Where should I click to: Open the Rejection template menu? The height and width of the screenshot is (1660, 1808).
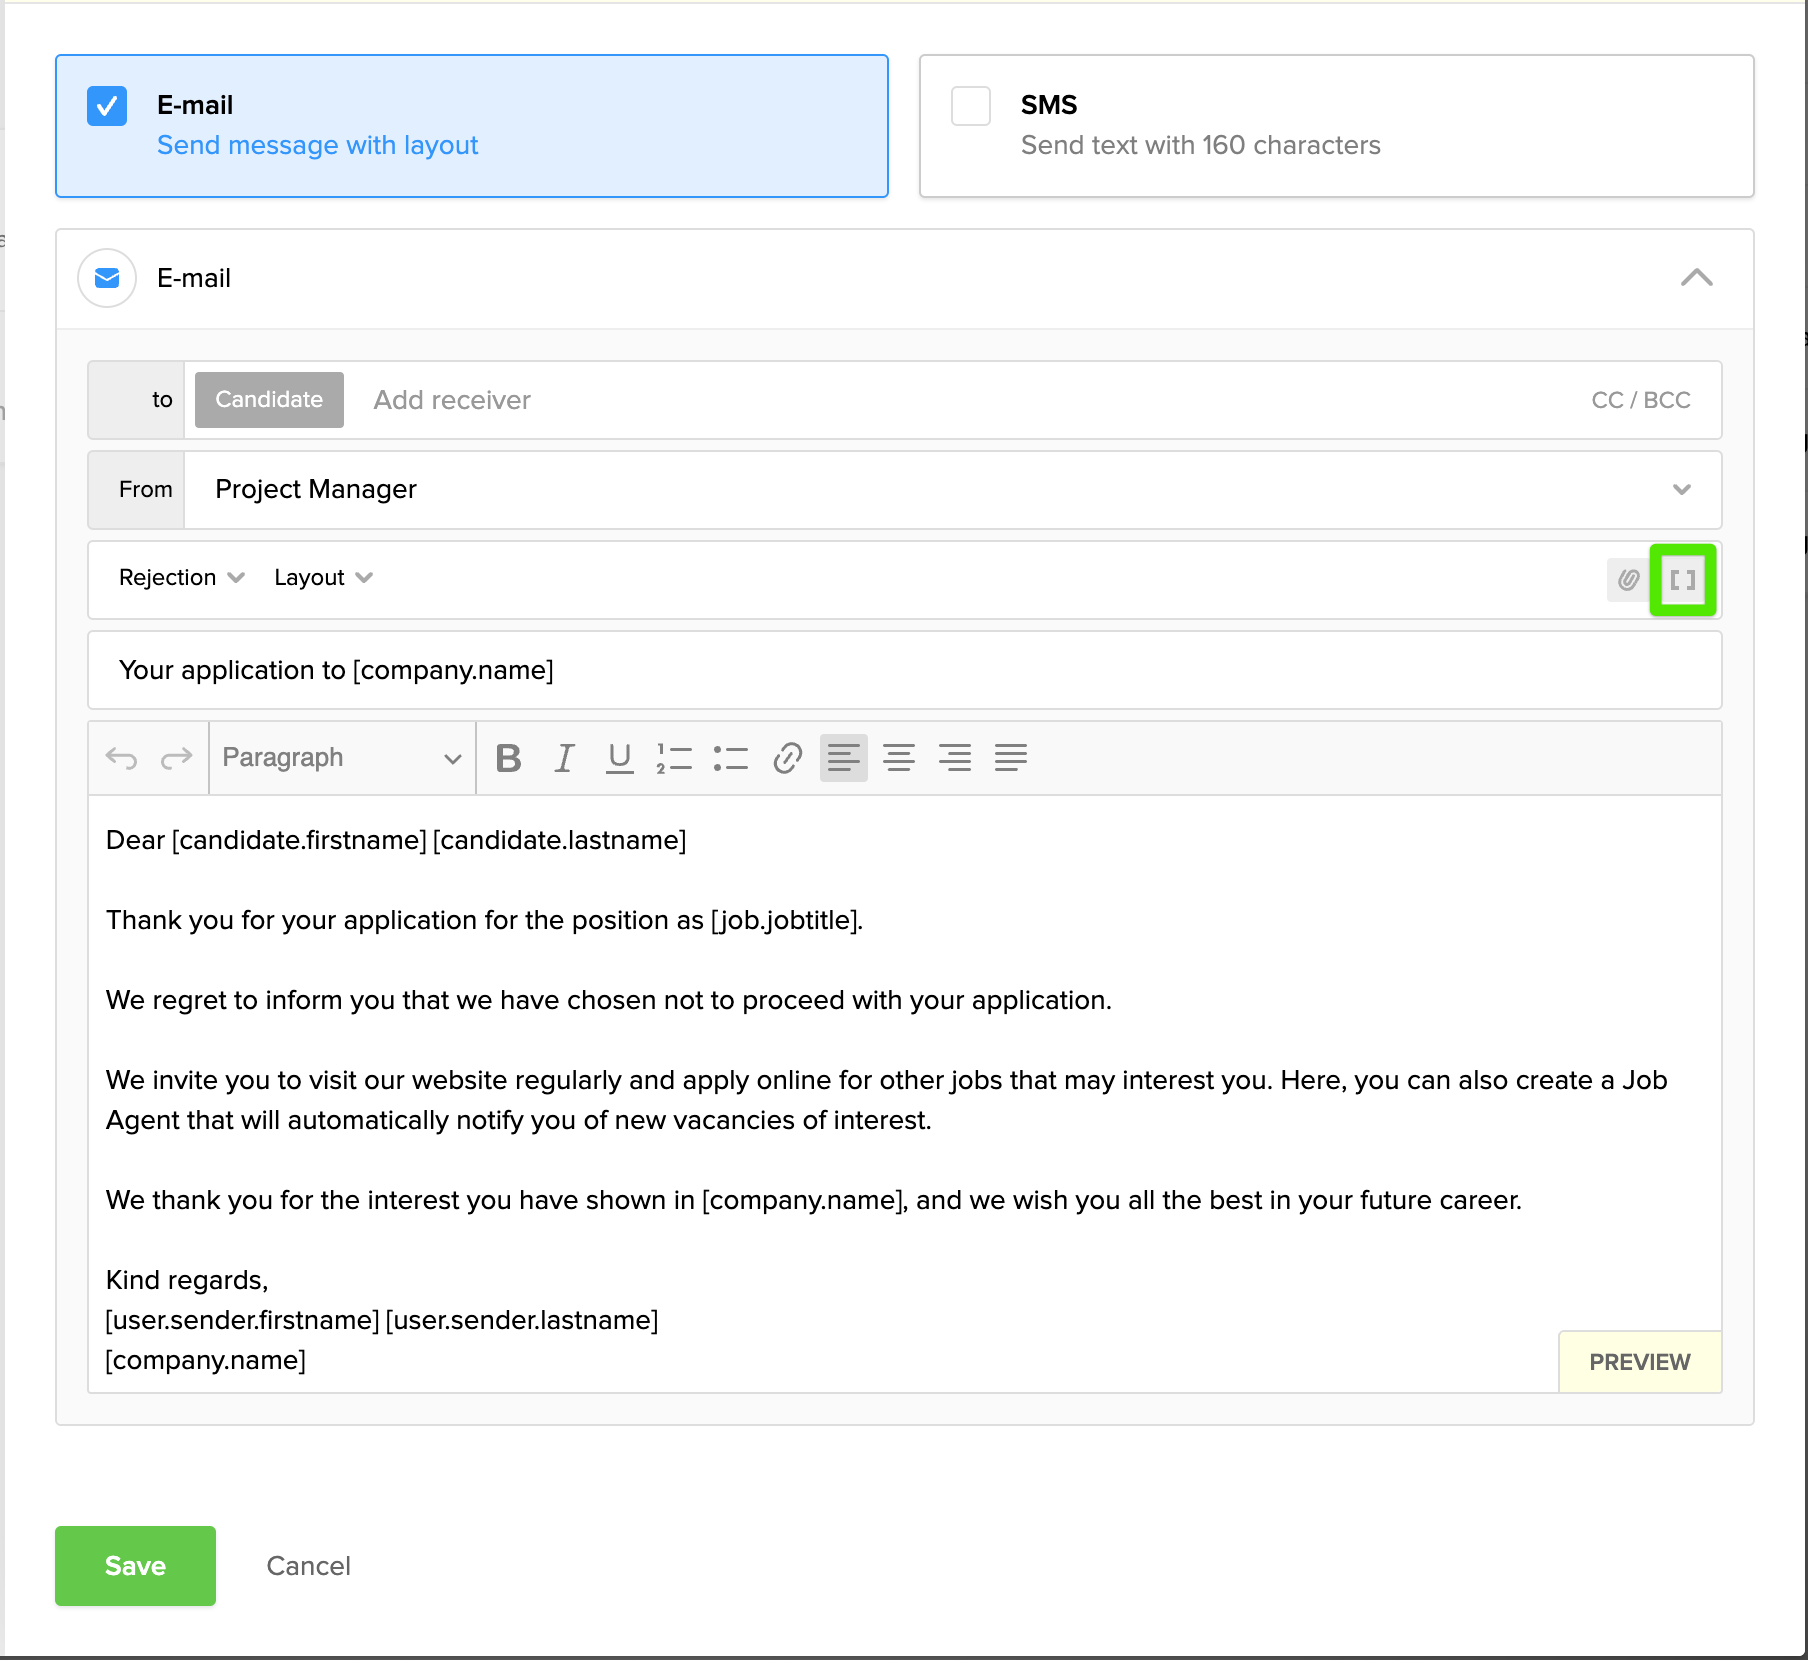pos(181,578)
